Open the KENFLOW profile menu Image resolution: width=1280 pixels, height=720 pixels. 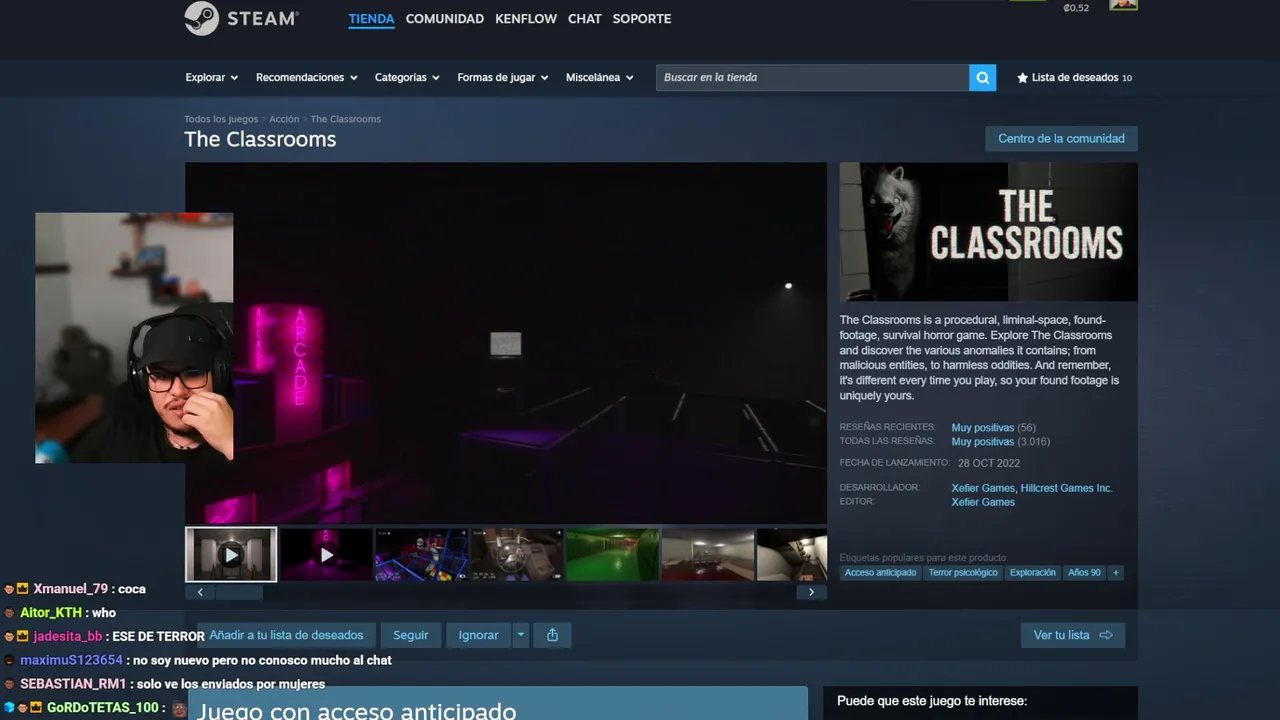coord(526,19)
